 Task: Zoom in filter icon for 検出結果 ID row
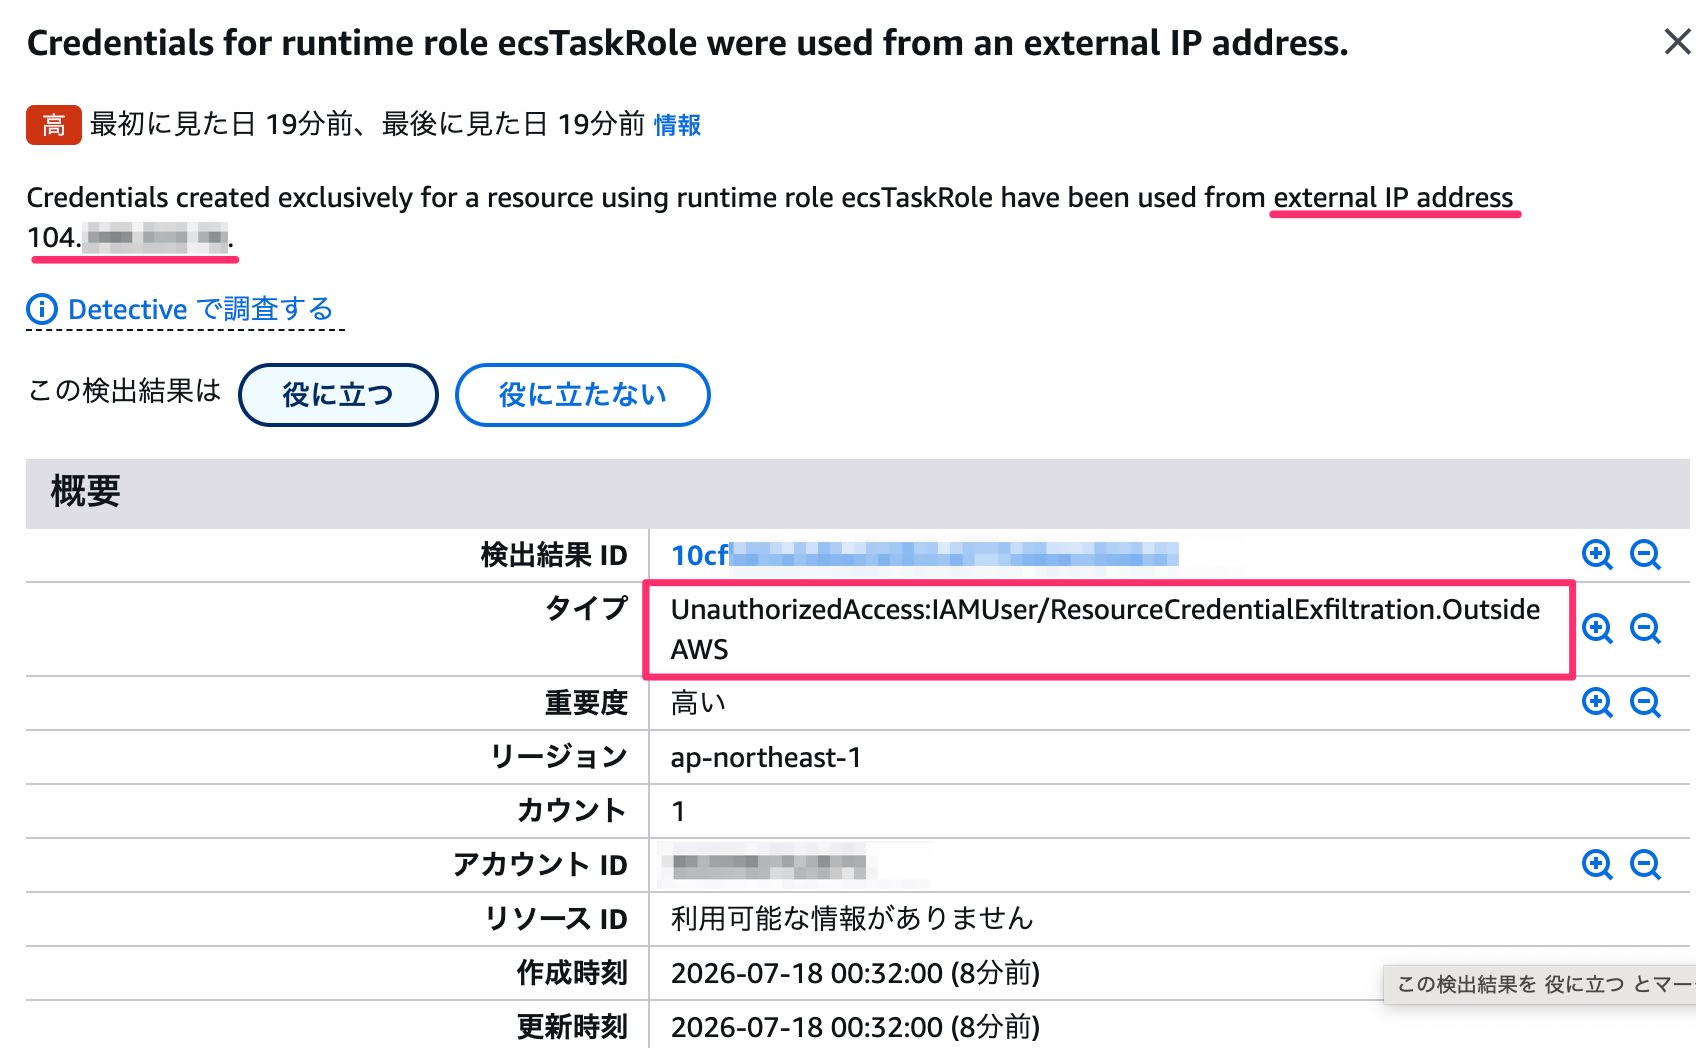pyautogui.click(x=1597, y=555)
